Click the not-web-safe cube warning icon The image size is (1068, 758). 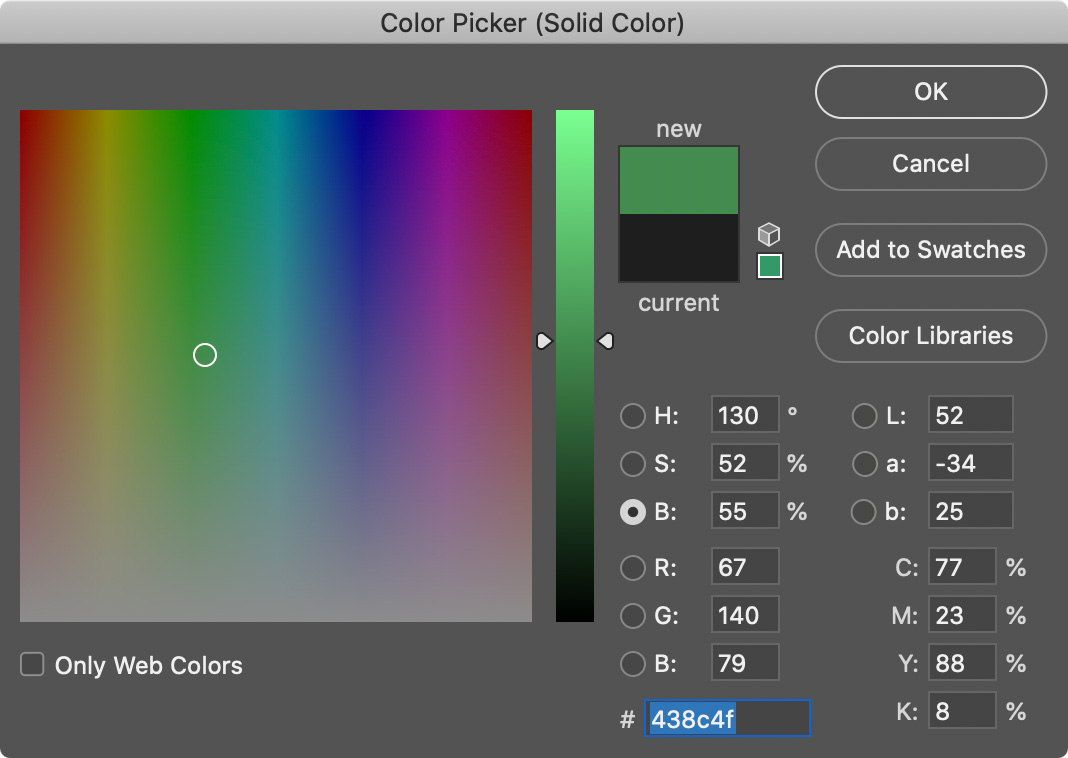coord(768,234)
